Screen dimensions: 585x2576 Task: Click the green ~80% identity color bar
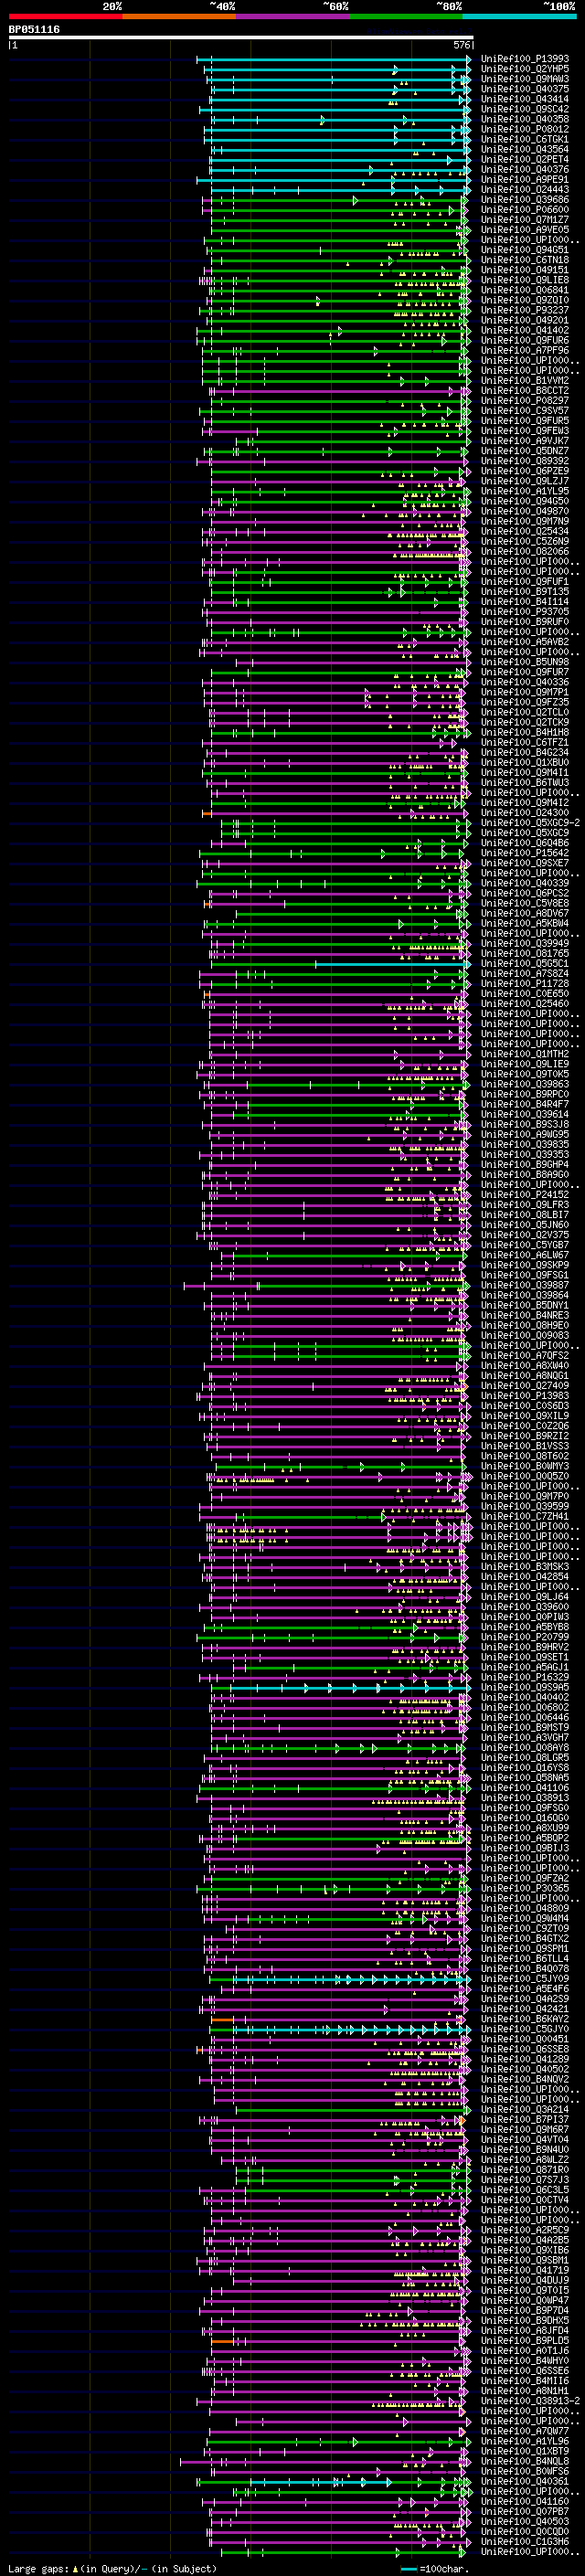point(406,16)
